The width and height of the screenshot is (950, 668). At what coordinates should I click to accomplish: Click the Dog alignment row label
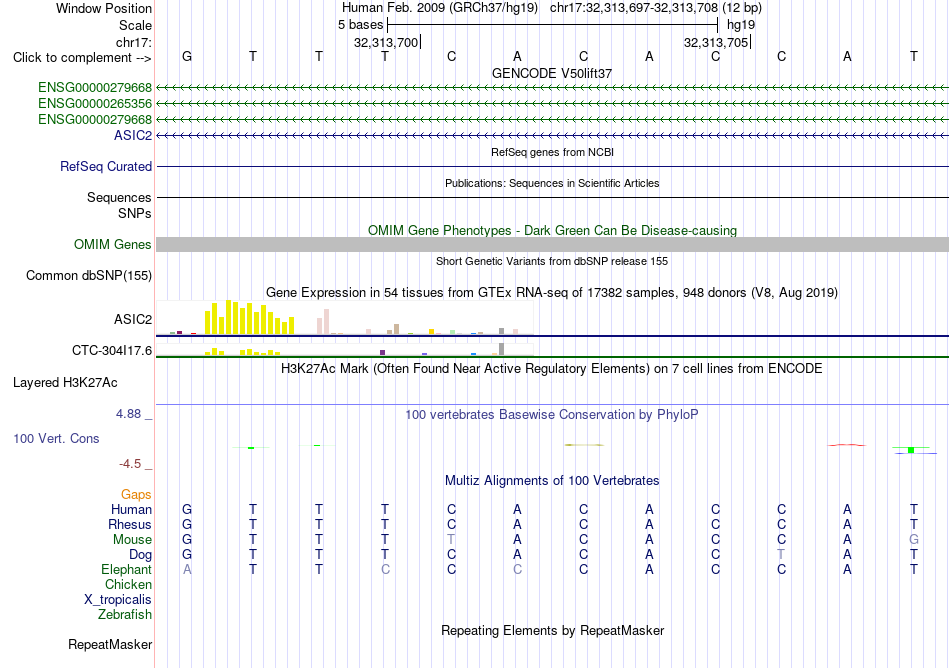pyautogui.click(x=140, y=555)
